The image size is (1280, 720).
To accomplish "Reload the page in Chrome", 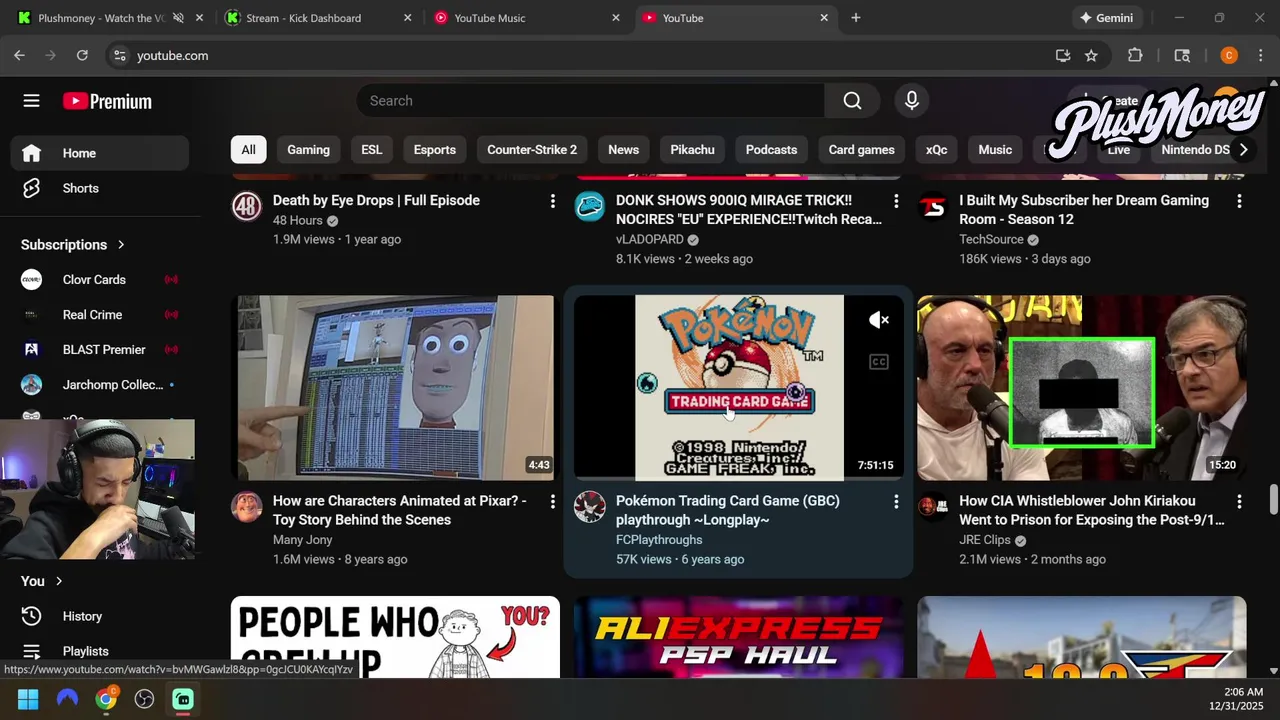I will click(82, 56).
